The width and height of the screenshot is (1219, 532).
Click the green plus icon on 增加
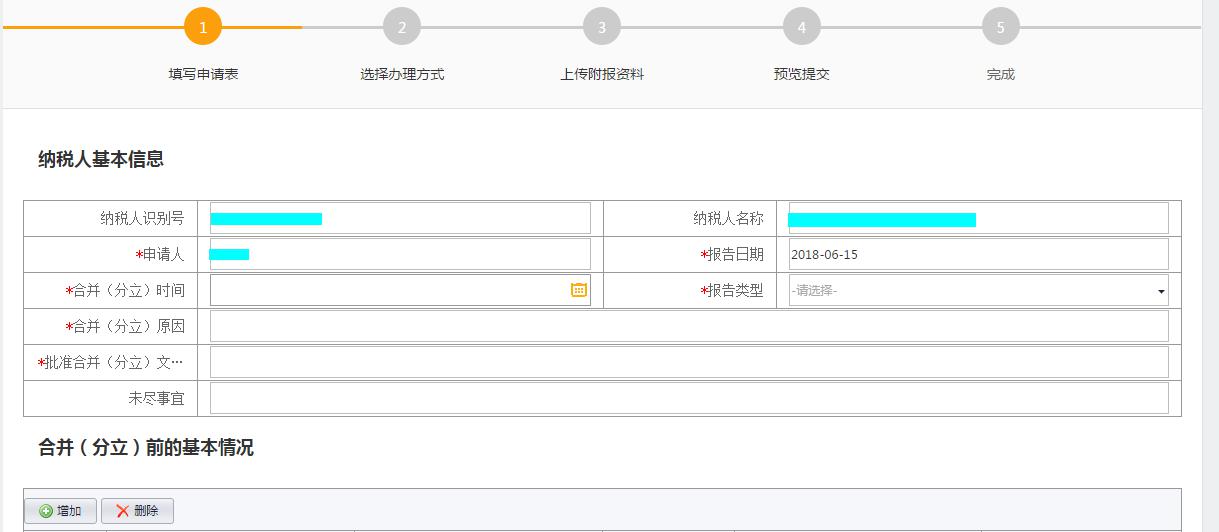(45, 511)
